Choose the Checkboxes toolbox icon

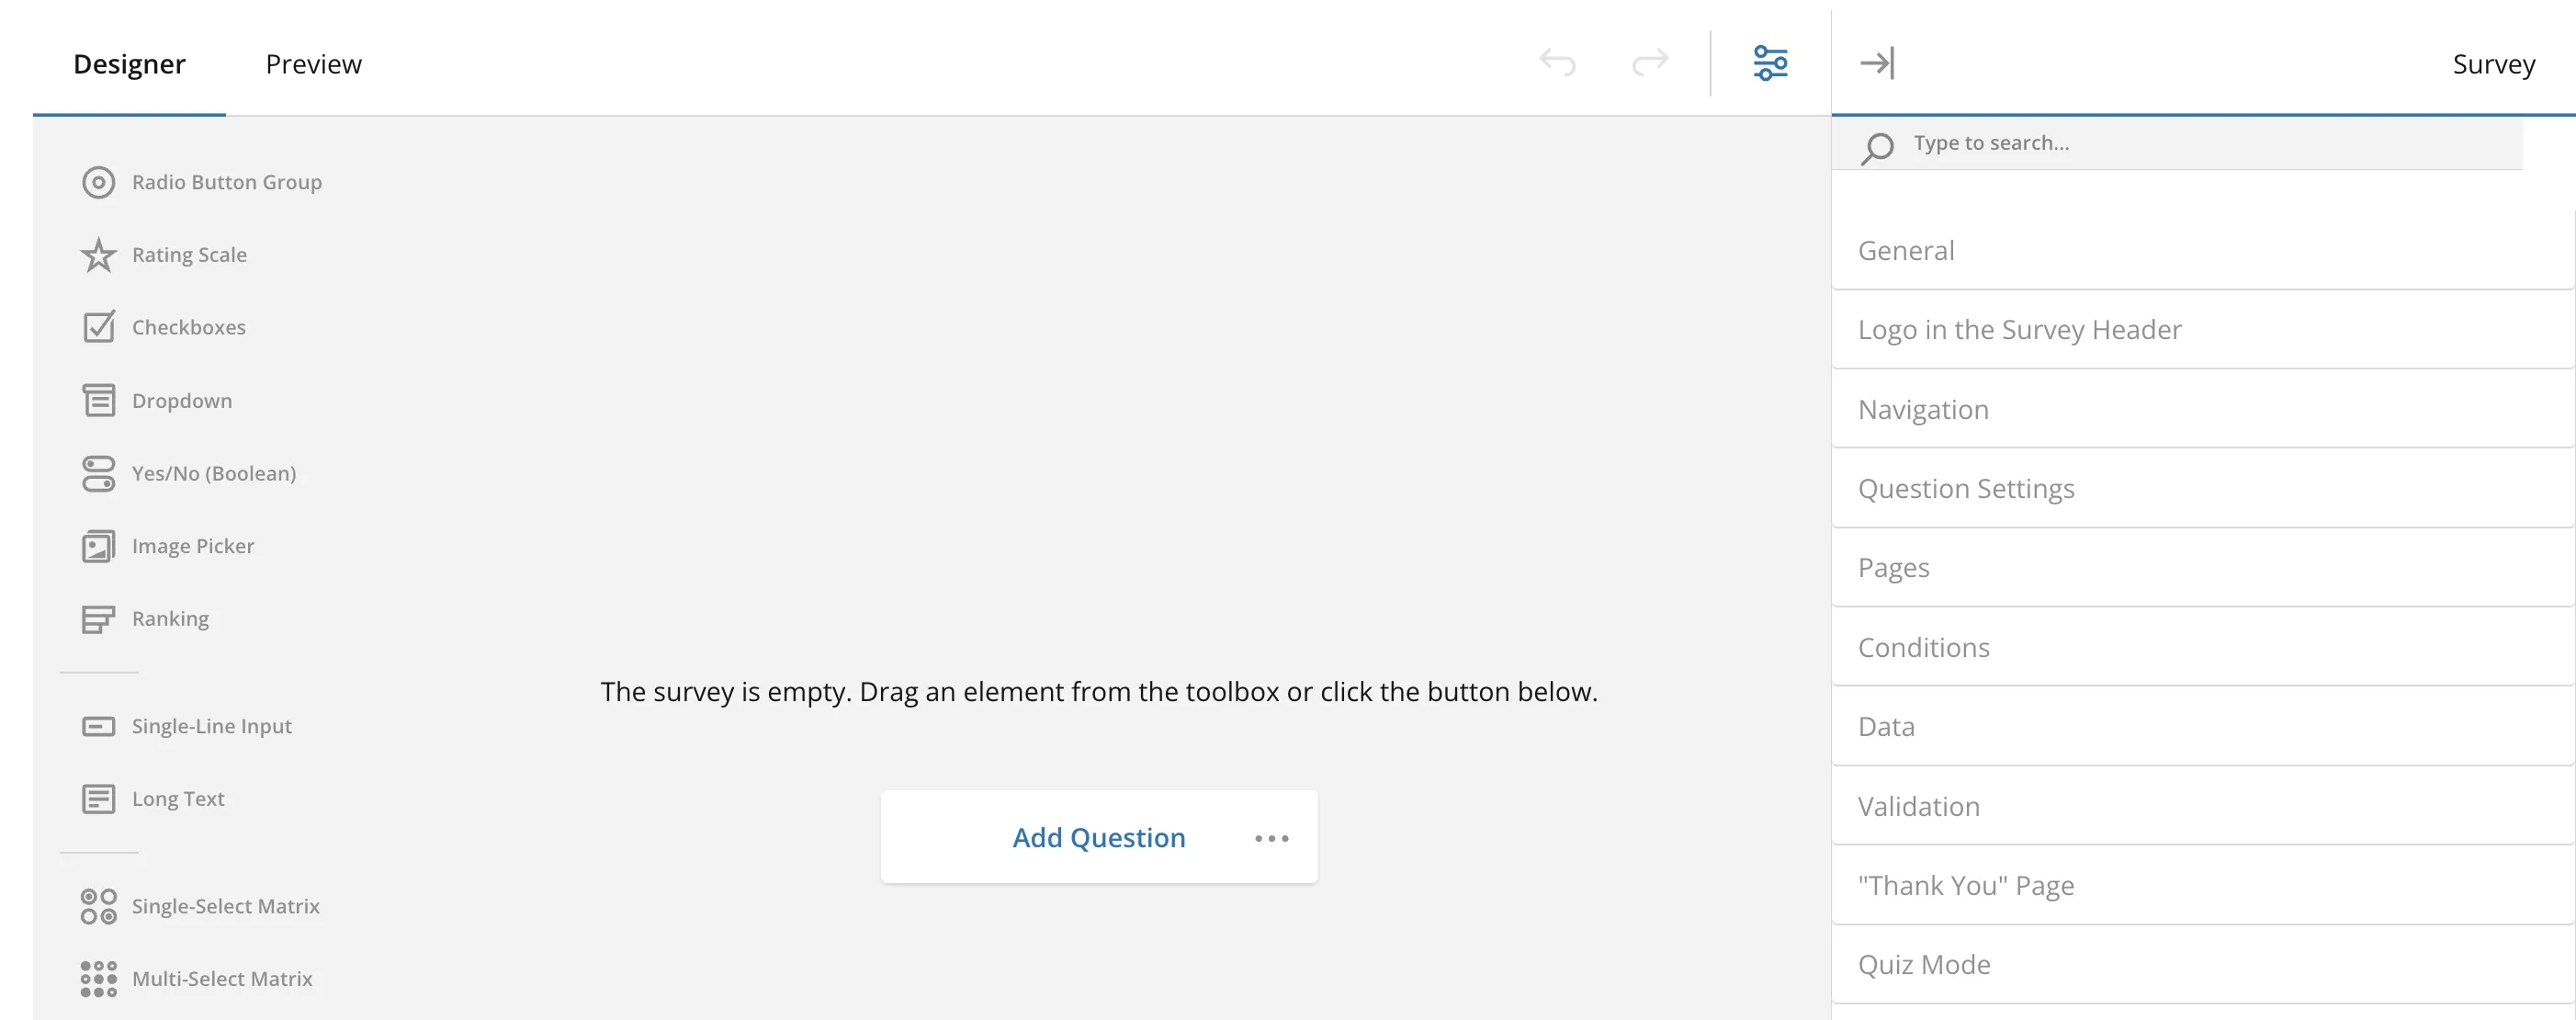coord(98,327)
